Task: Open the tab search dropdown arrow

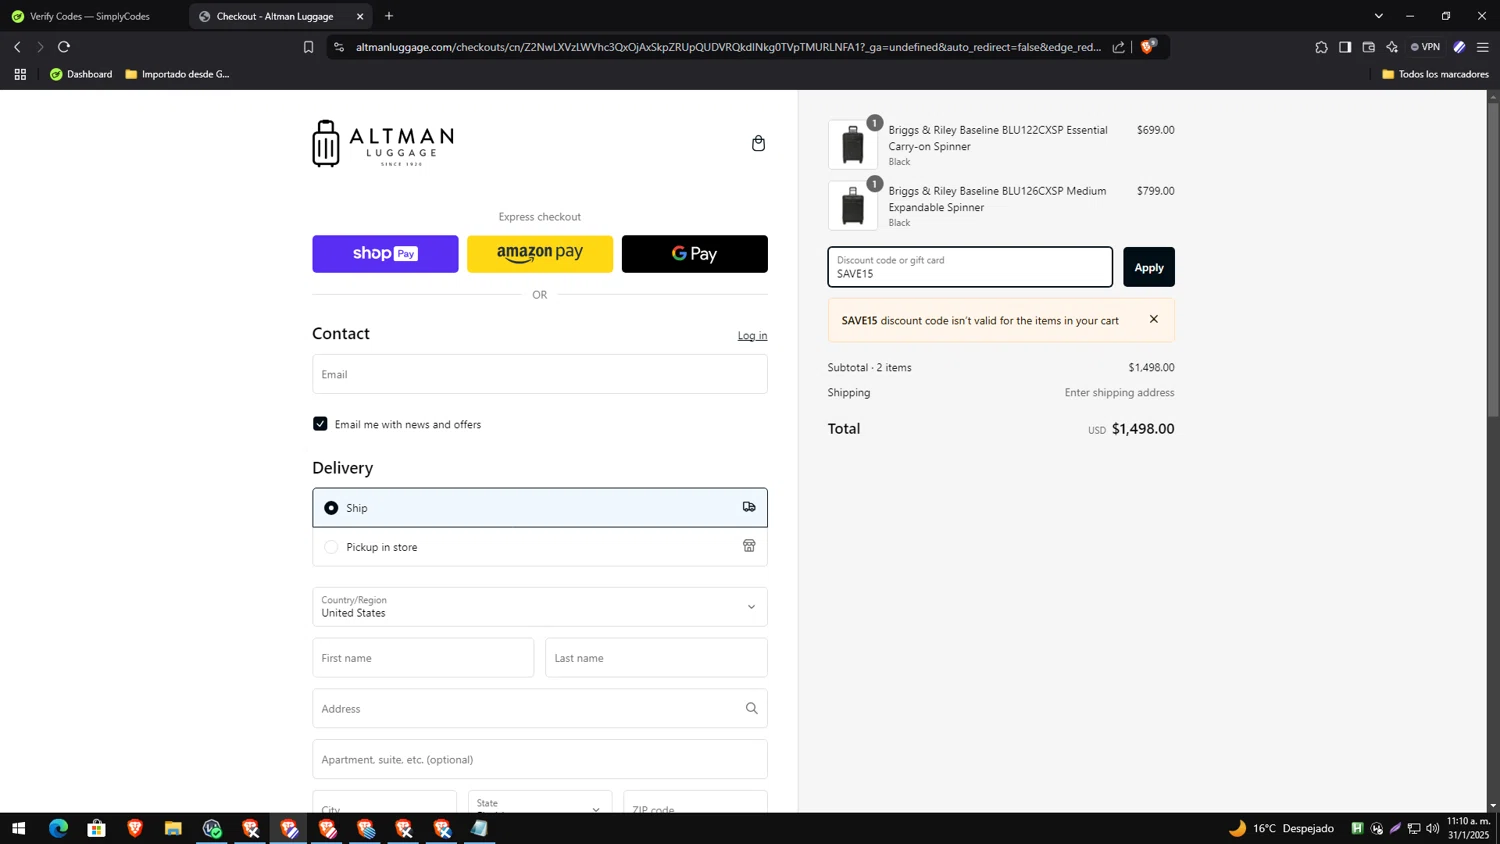Action: click(x=1378, y=16)
